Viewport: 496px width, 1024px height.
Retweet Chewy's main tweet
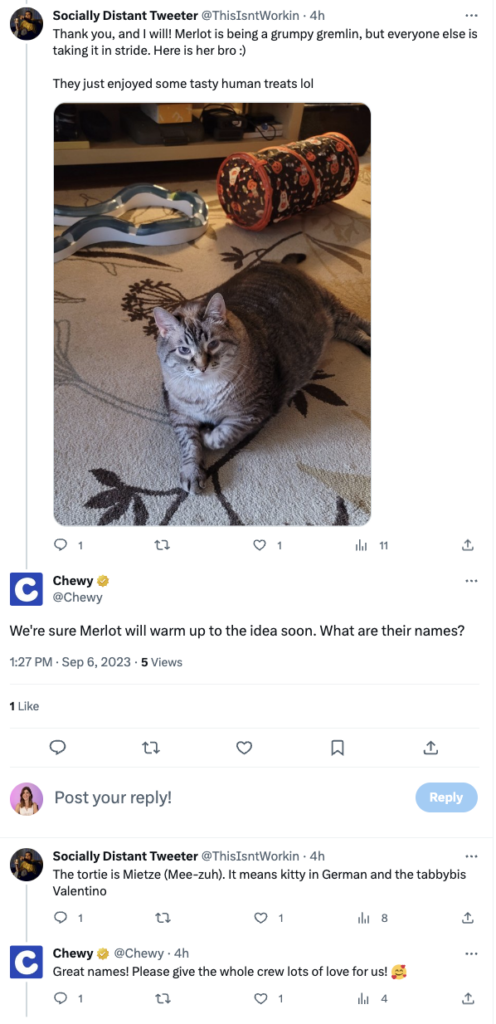[x=151, y=747]
